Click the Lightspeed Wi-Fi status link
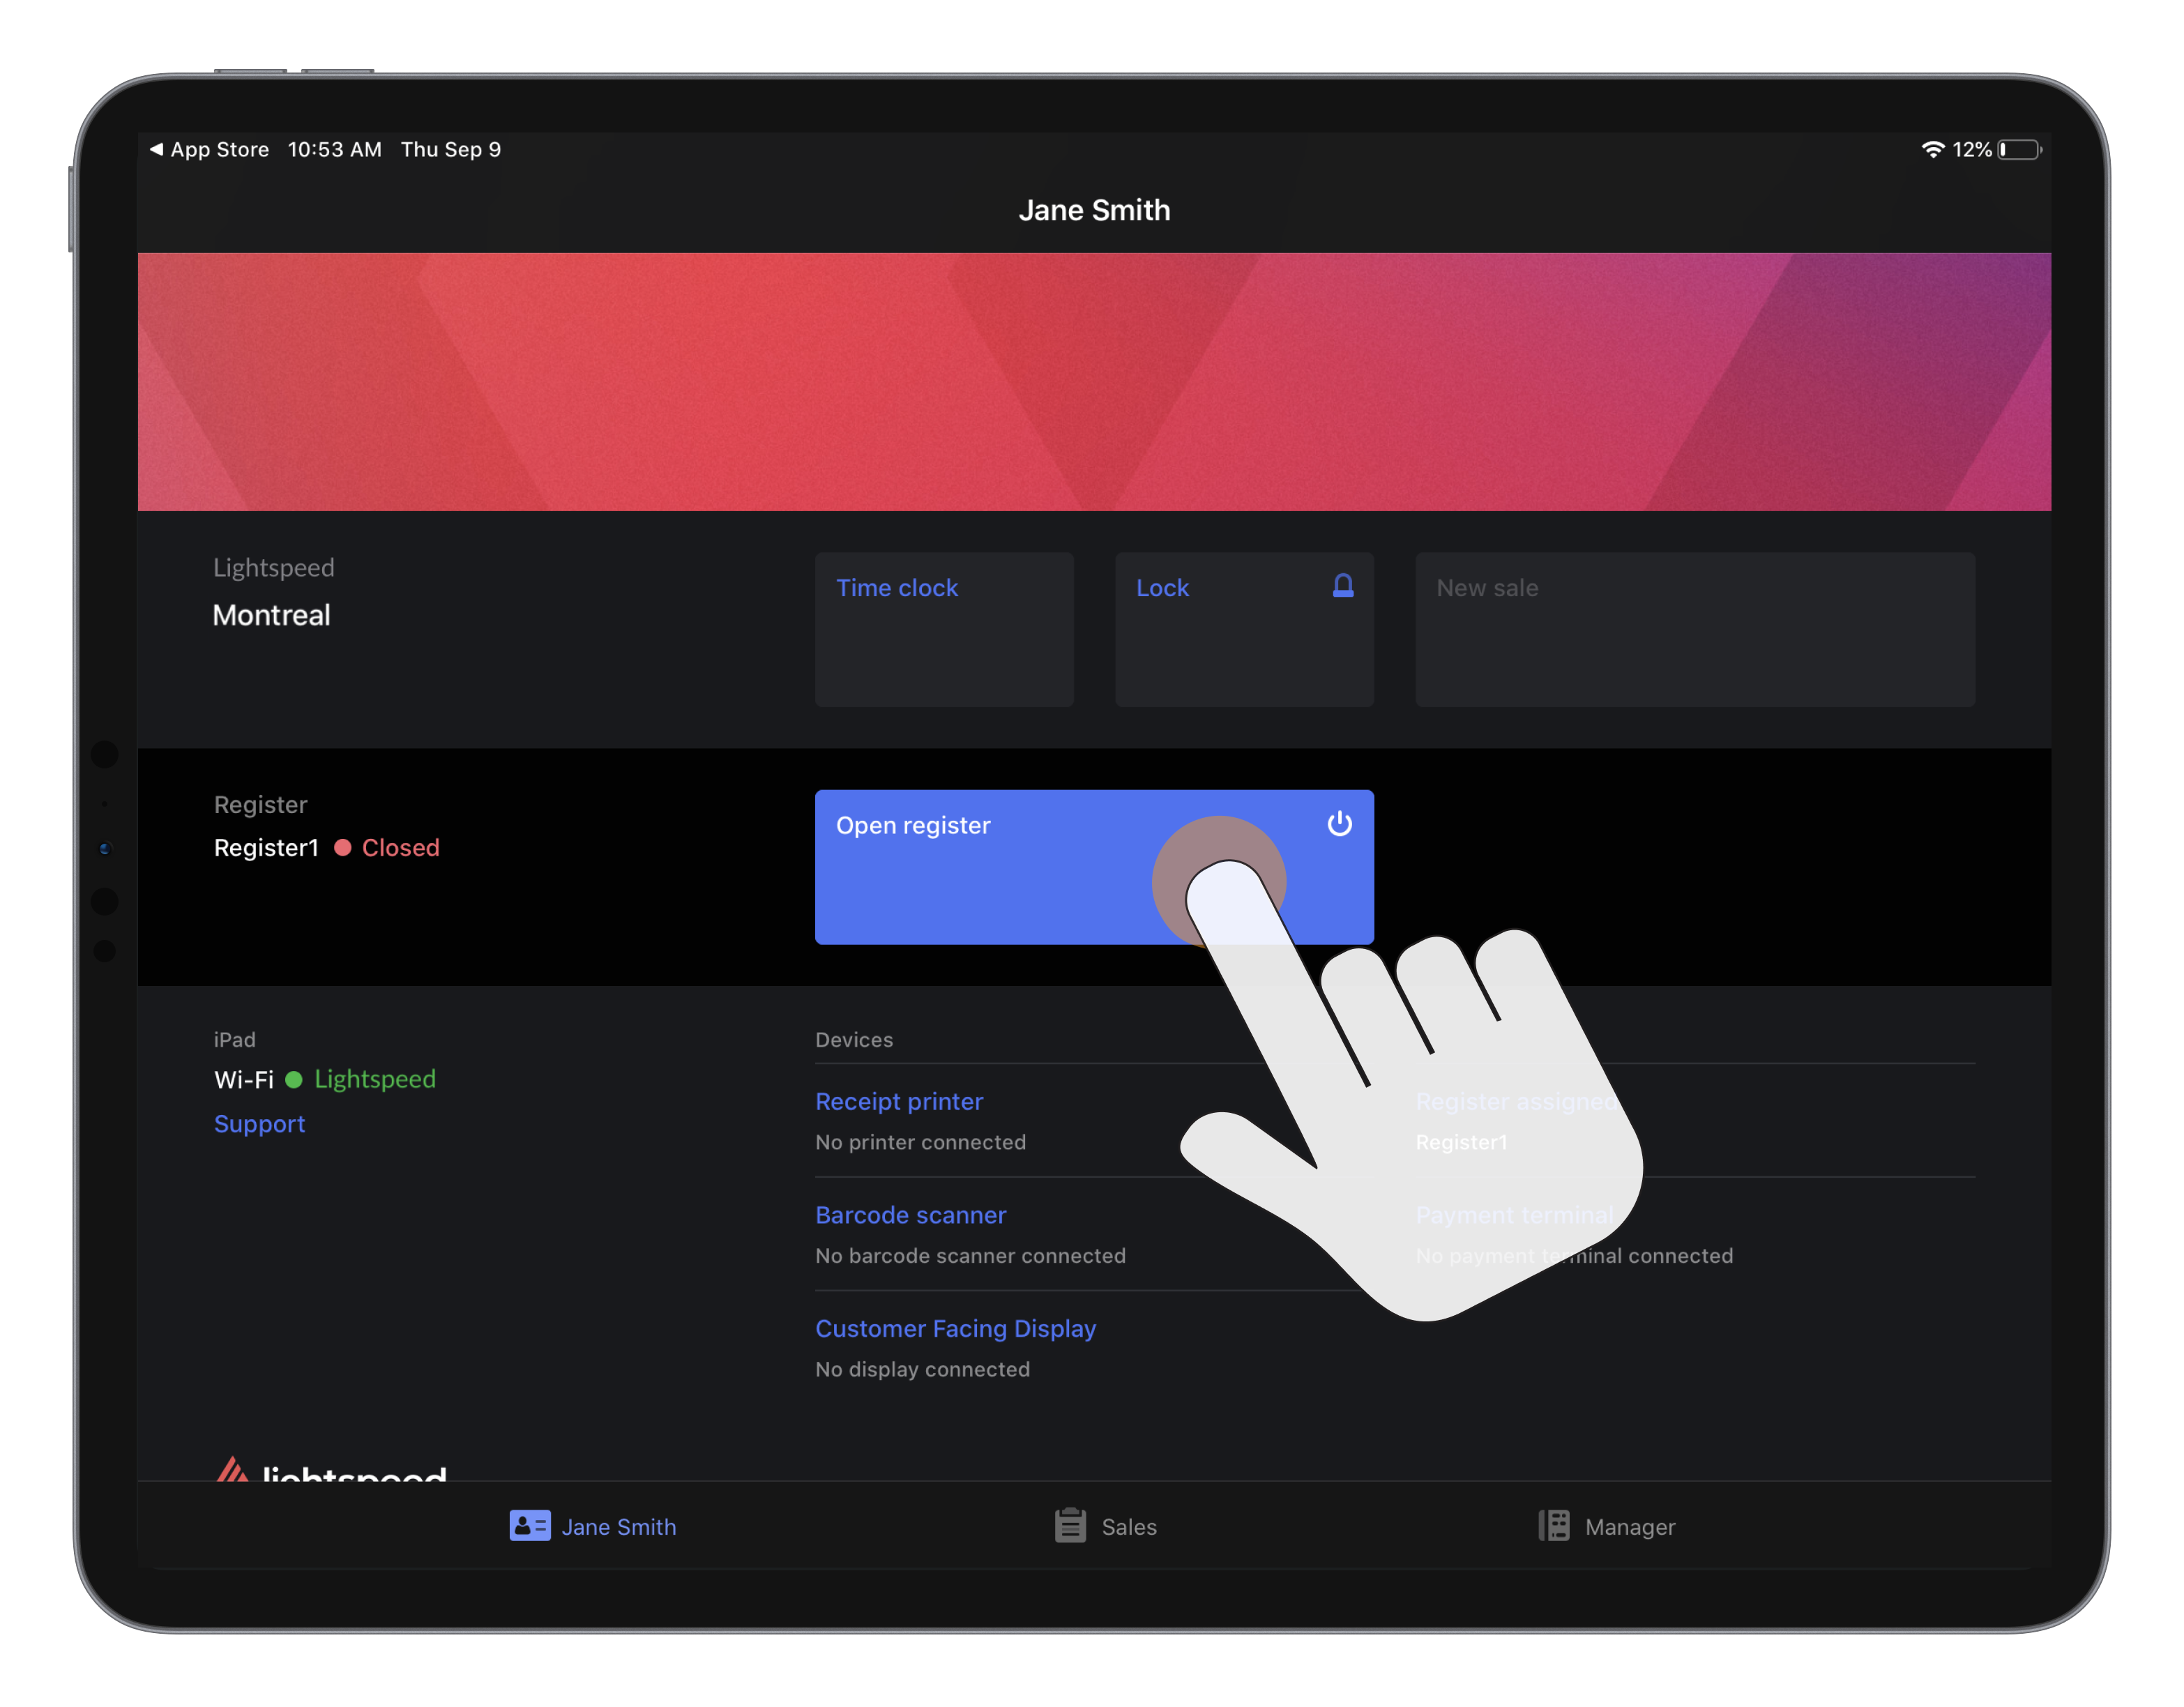 [372, 1078]
